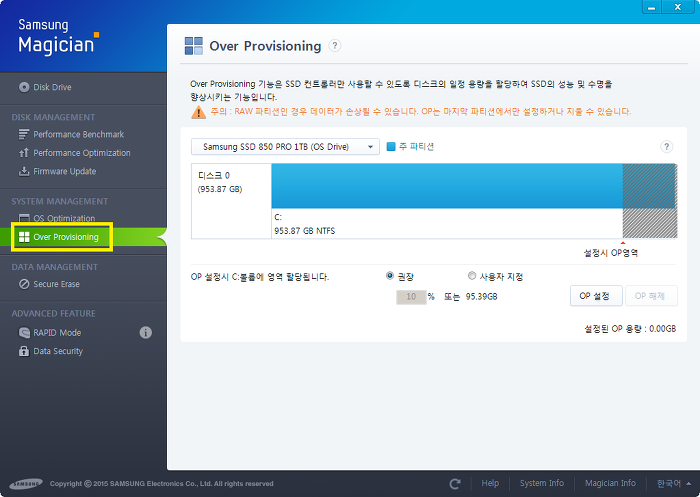Click the '95.39GB' value text
The image size is (700, 497).
[481, 297]
